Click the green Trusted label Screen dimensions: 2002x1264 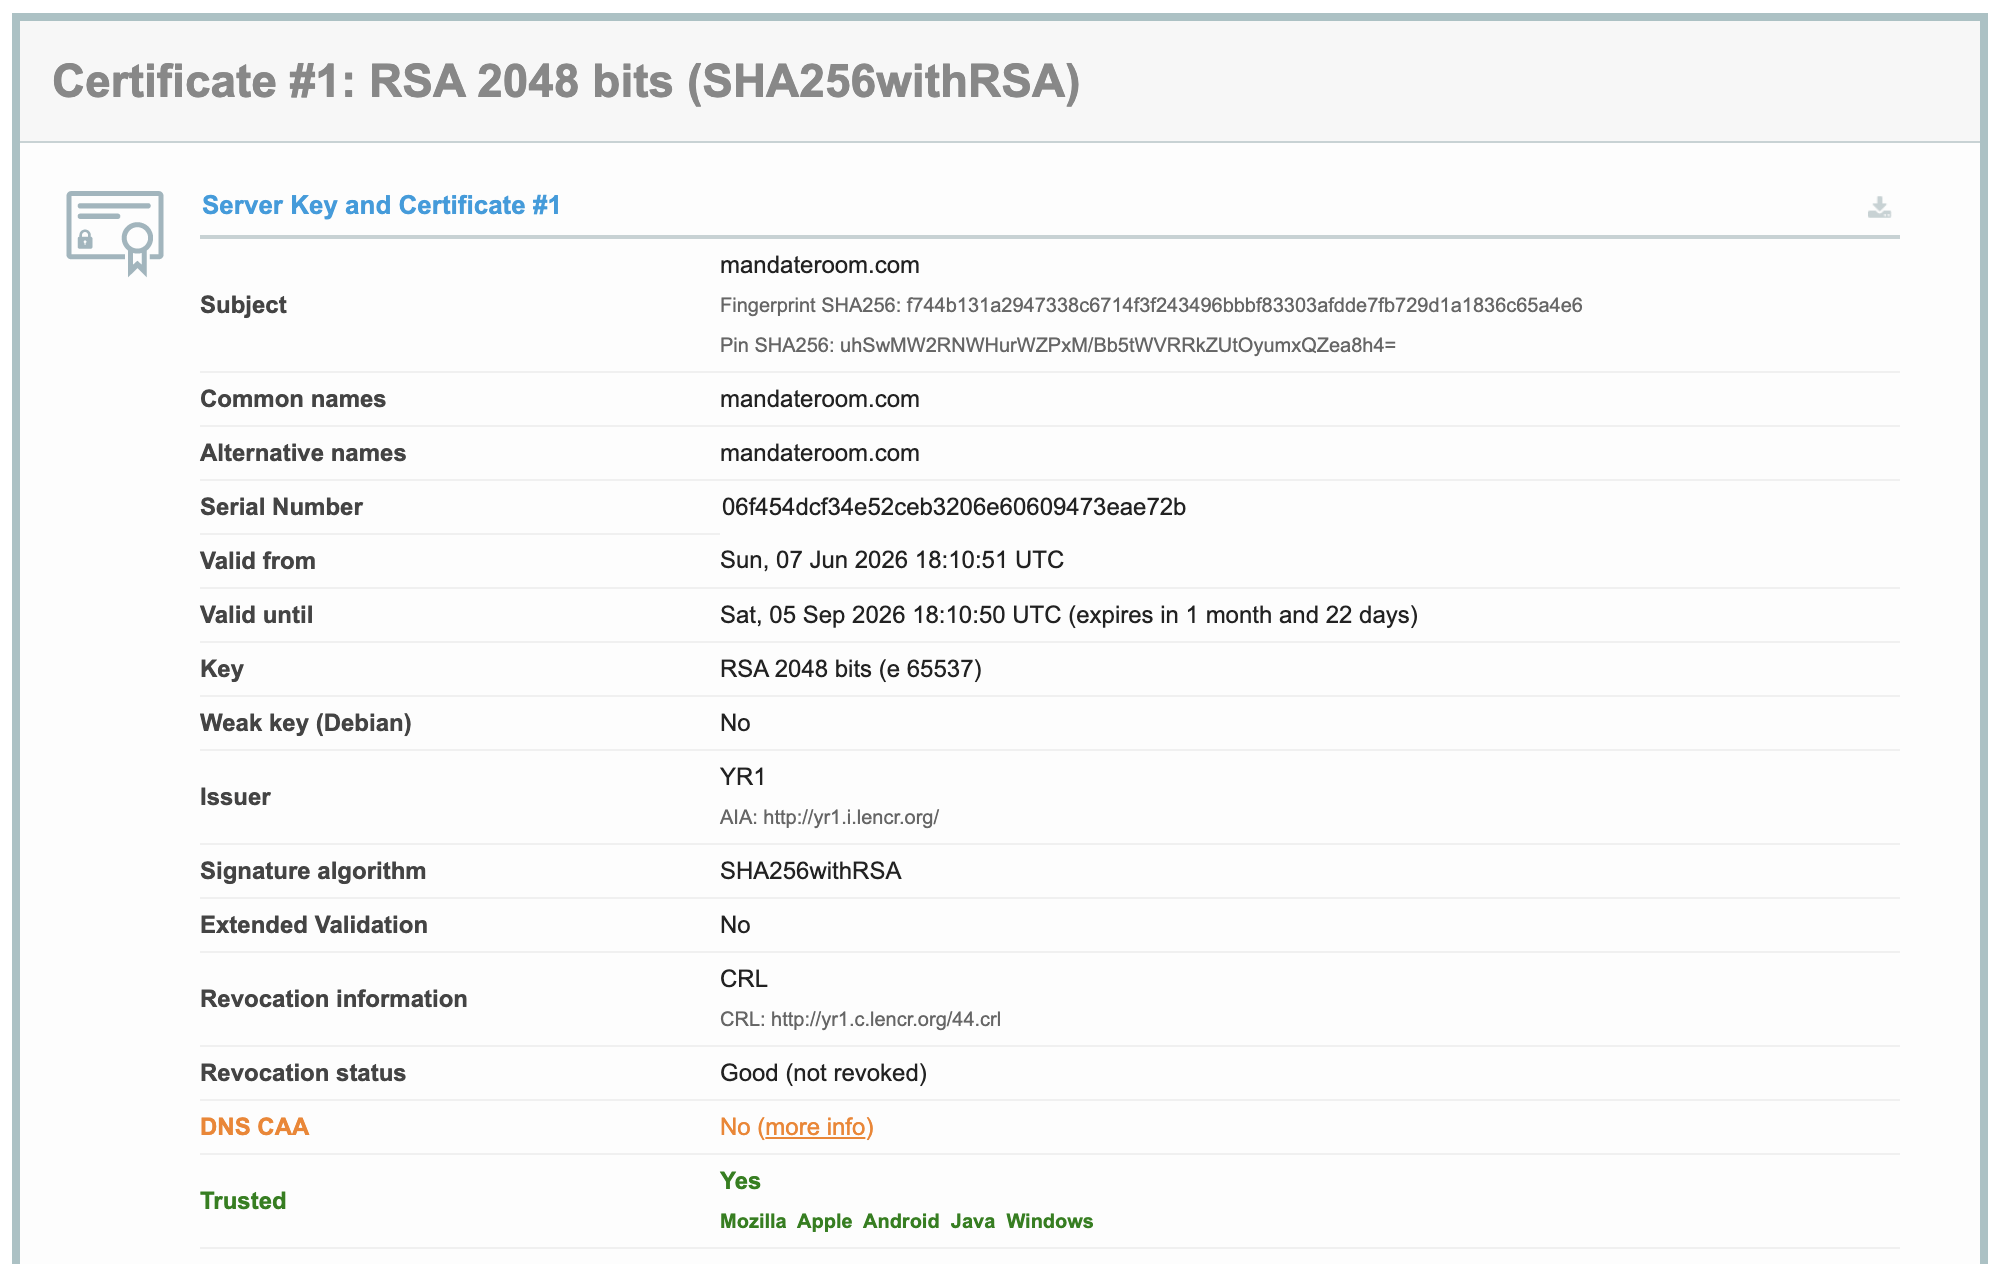tap(243, 1201)
